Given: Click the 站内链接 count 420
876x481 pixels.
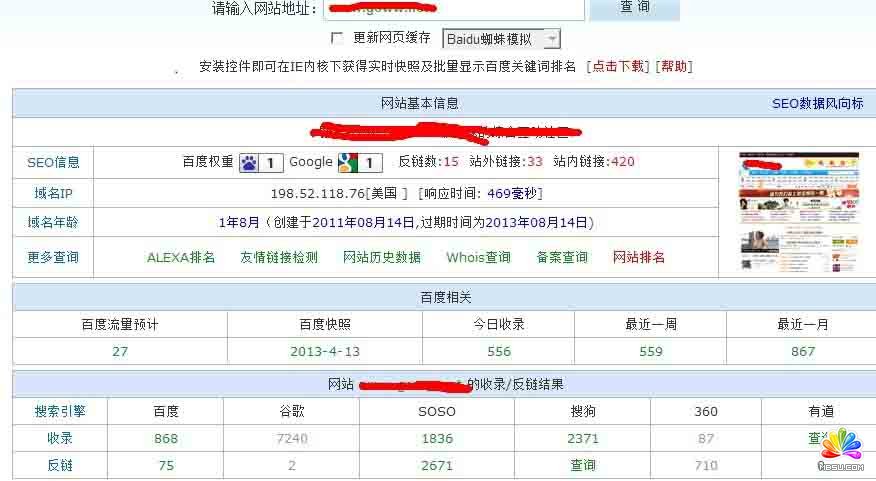Looking at the screenshot, I should (623, 162).
